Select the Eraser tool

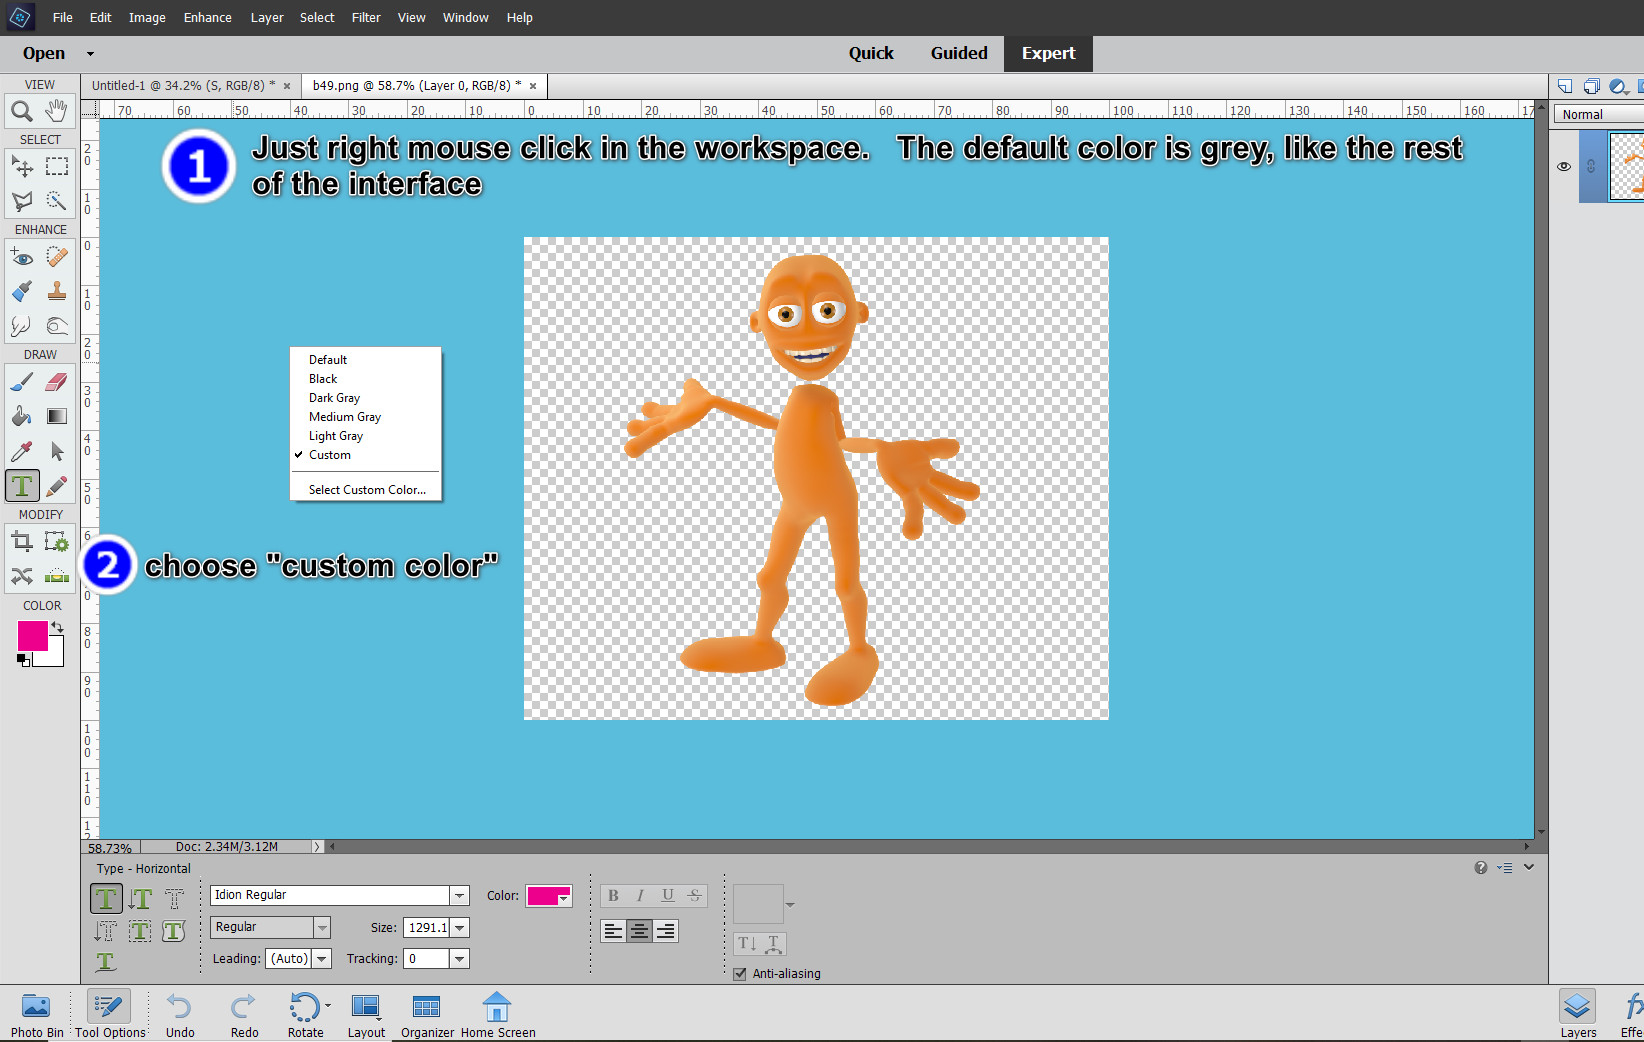(57, 382)
